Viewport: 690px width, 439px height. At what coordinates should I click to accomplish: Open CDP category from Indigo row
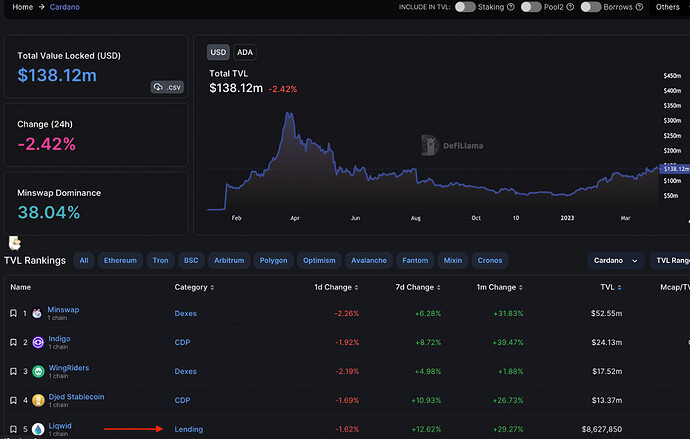tap(182, 342)
